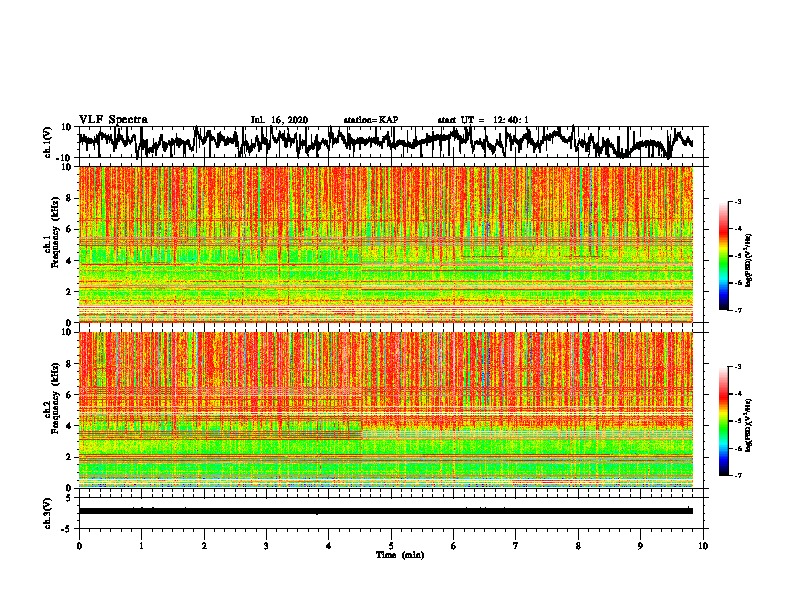Click time axis tick label "7"
This screenshot has height=612, width=792.
point(516,546)
